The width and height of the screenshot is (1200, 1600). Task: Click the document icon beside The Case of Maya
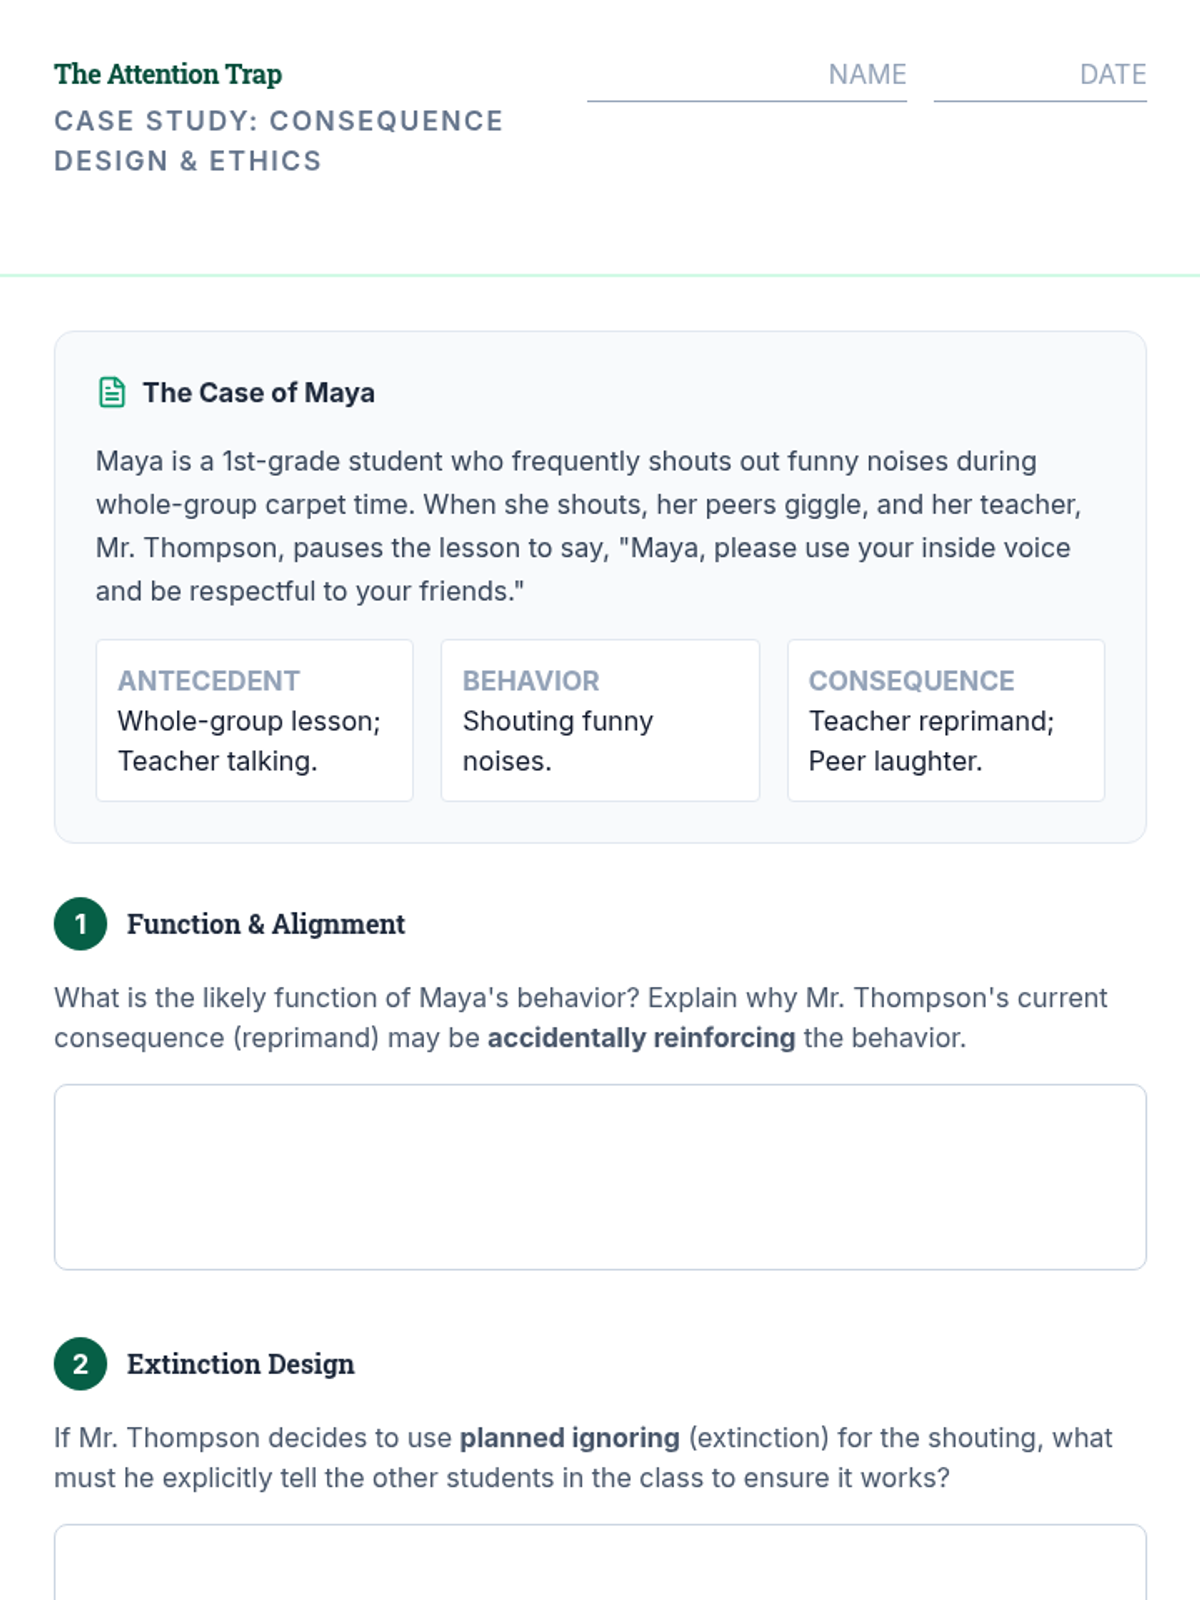[x=112, y=392]
